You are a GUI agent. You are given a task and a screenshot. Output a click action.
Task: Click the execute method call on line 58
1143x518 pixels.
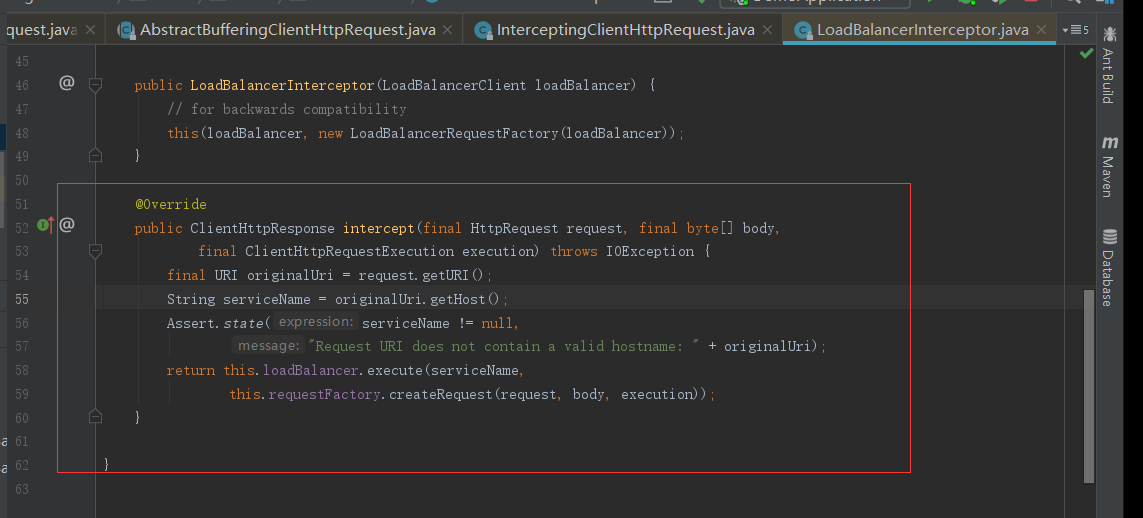(x=395, y=370)
